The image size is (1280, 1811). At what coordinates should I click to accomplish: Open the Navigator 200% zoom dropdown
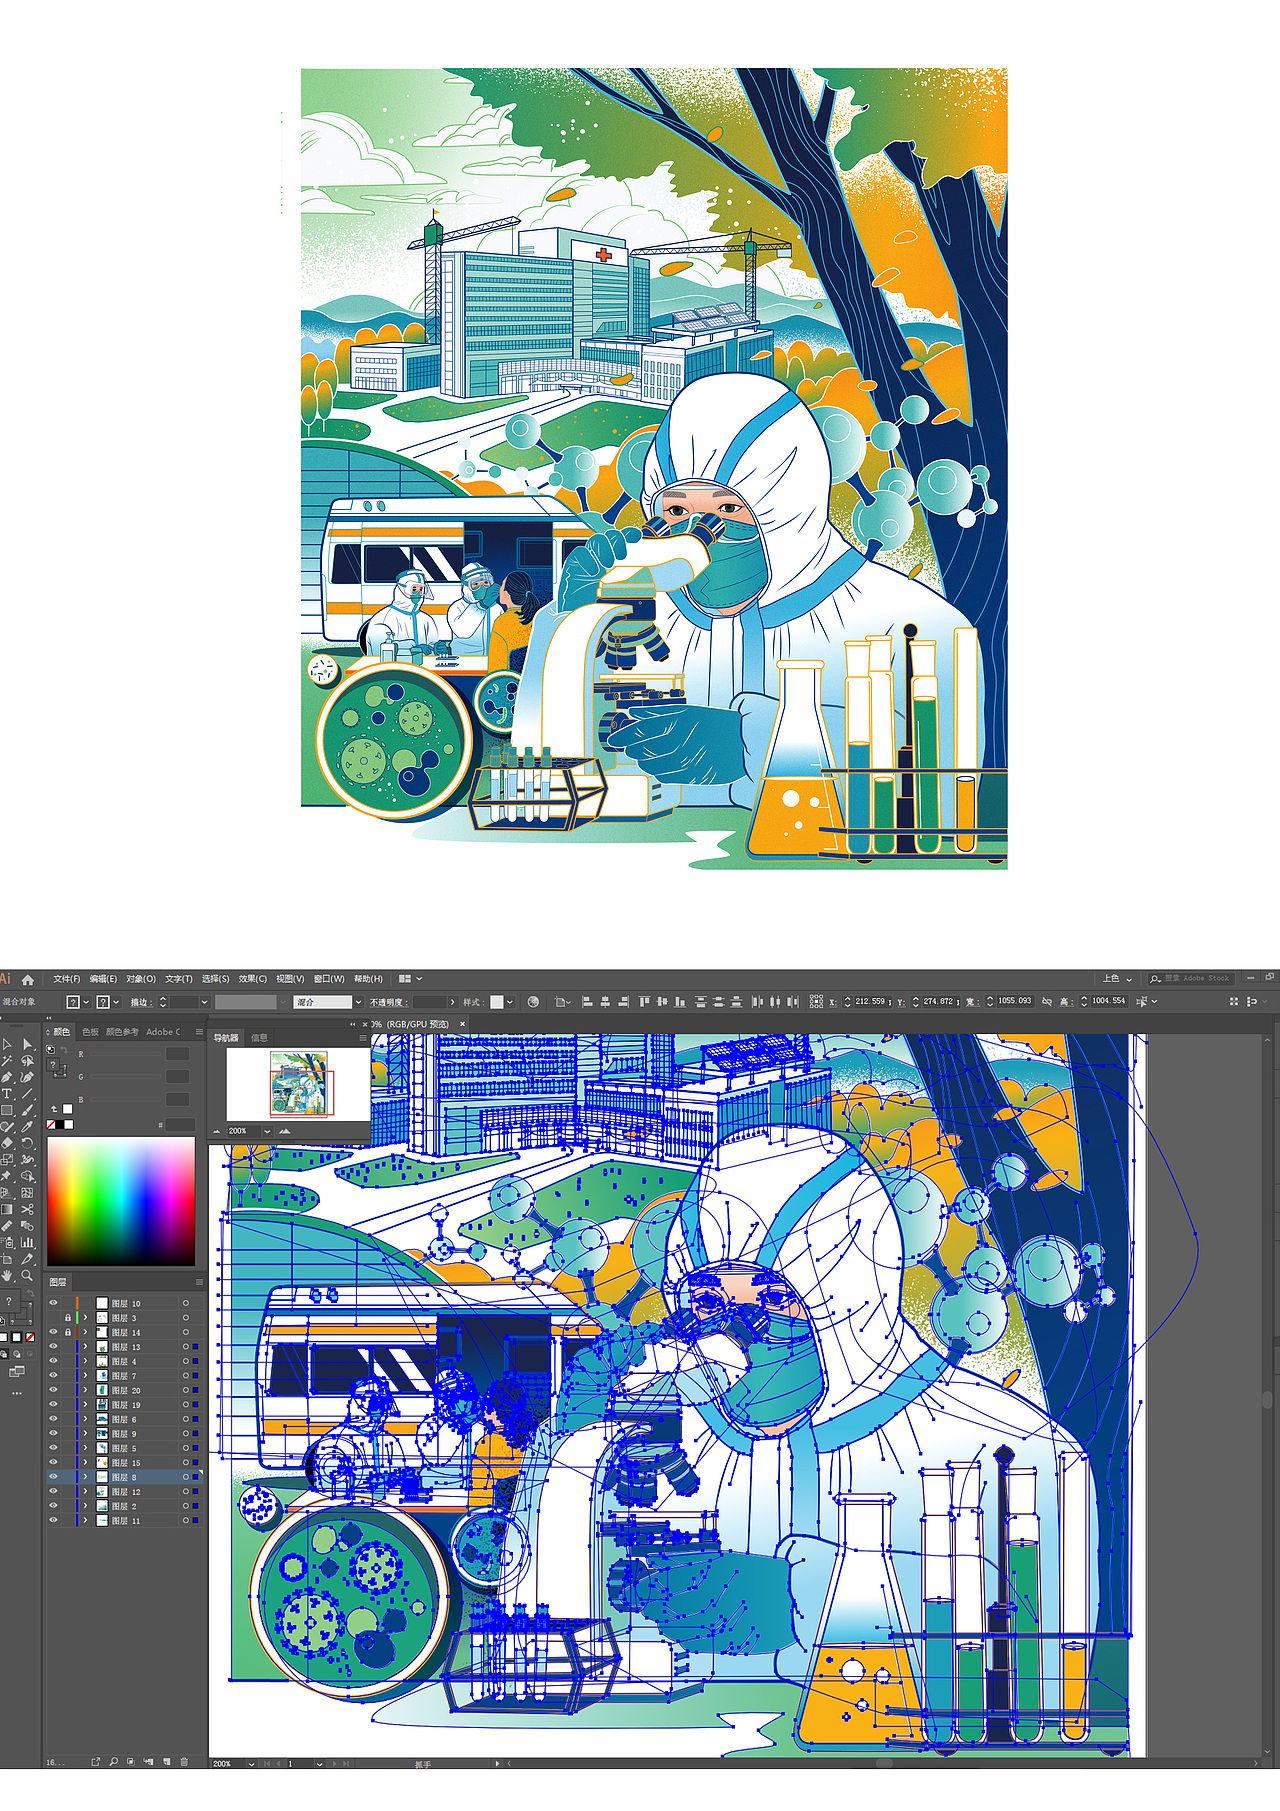[268, 1131]
